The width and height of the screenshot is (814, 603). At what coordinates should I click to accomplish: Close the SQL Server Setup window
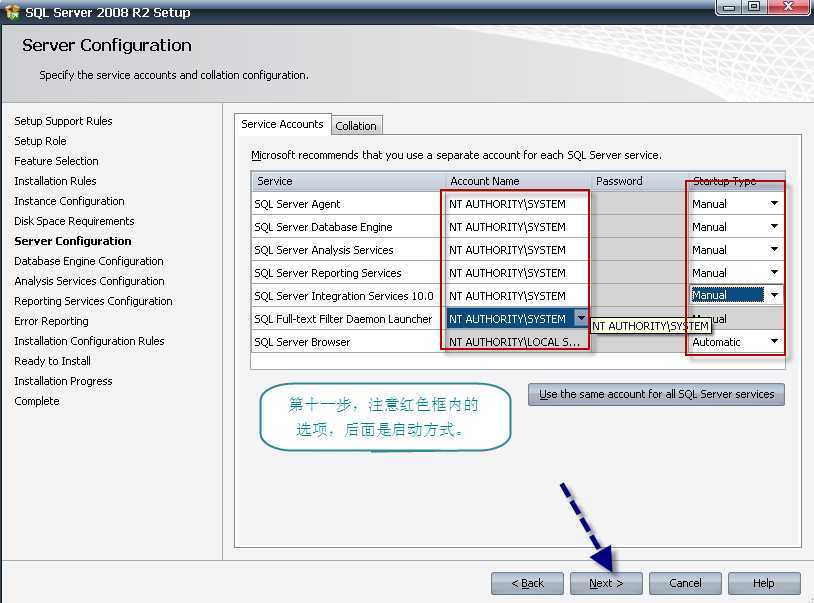789,7
